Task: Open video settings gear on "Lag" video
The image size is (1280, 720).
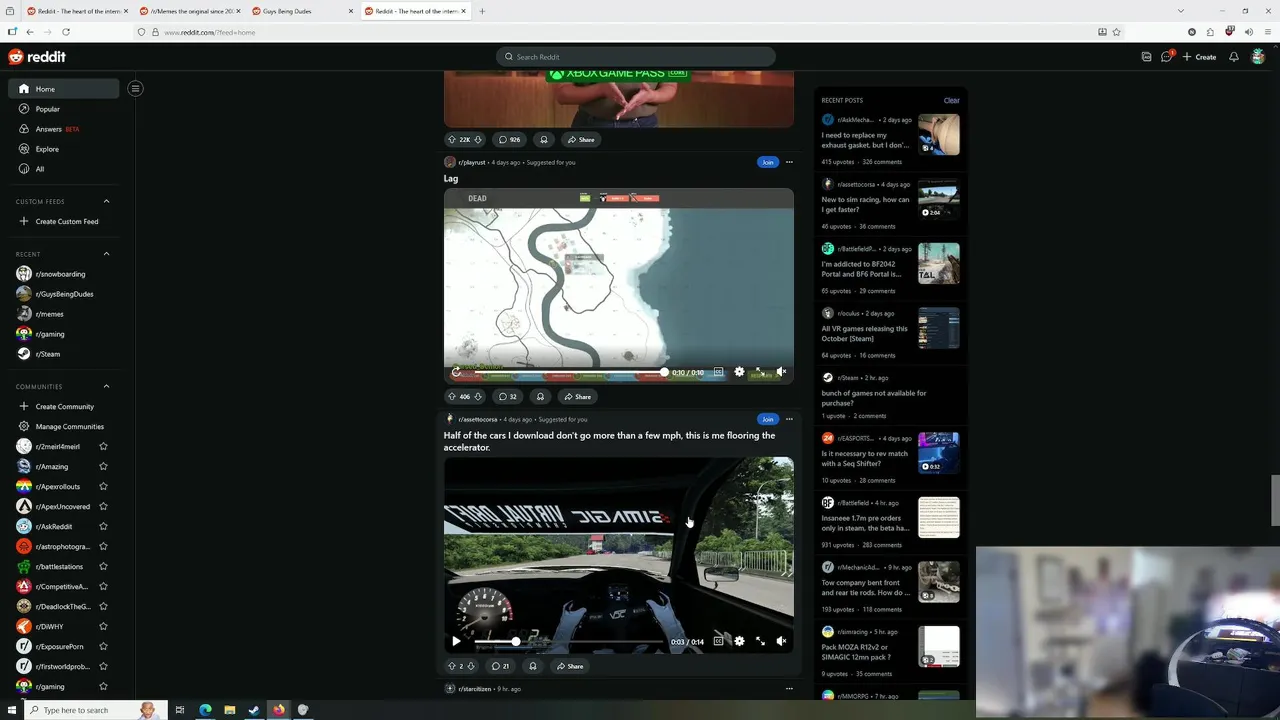Action: coord(739,372)
